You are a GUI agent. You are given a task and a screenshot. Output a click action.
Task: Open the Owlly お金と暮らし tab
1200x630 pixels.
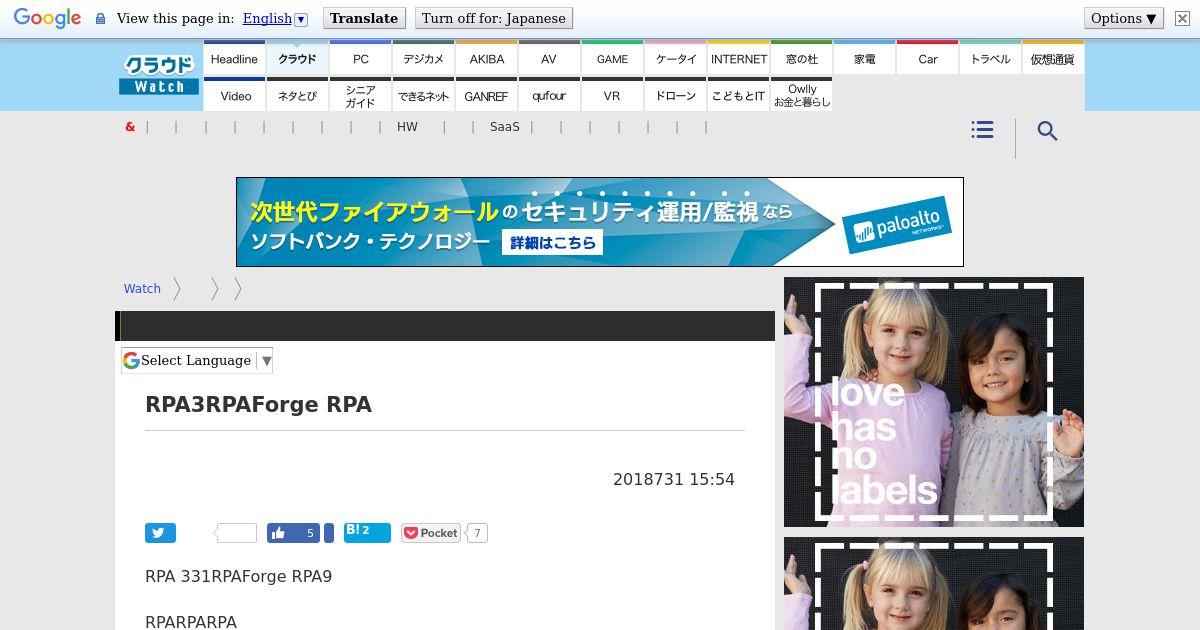pos(802,95)
